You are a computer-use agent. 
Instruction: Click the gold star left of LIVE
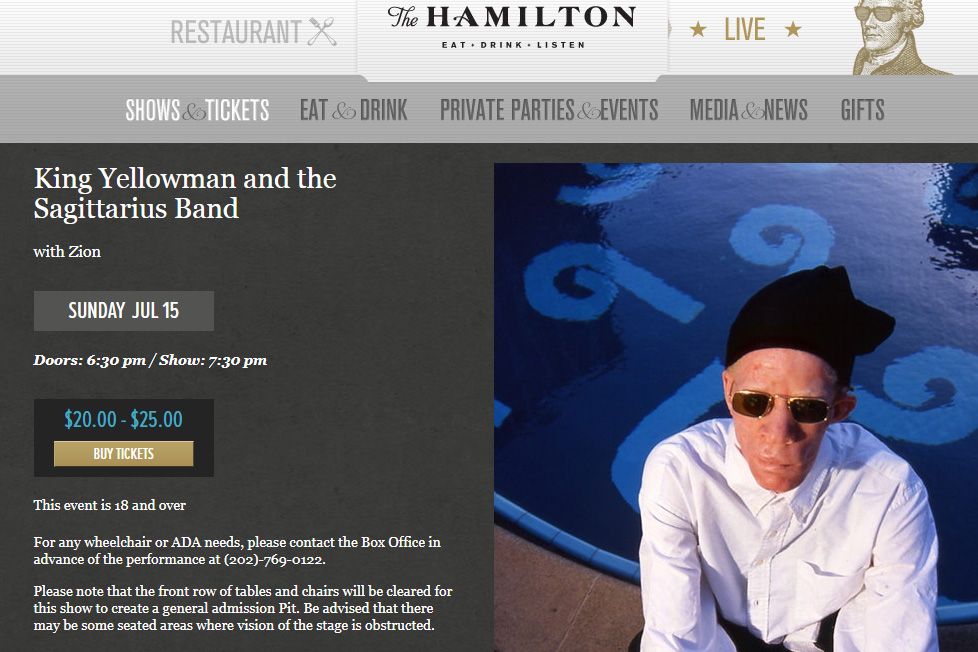[698, 29]
